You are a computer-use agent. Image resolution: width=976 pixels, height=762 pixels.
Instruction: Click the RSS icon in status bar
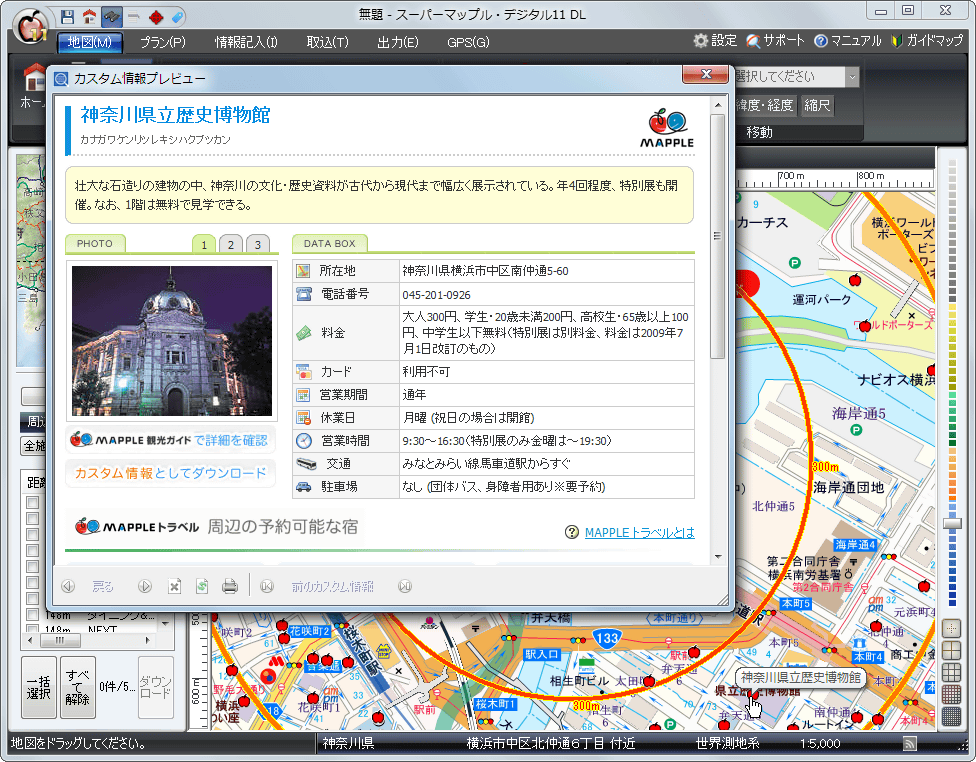click(910, 743)
